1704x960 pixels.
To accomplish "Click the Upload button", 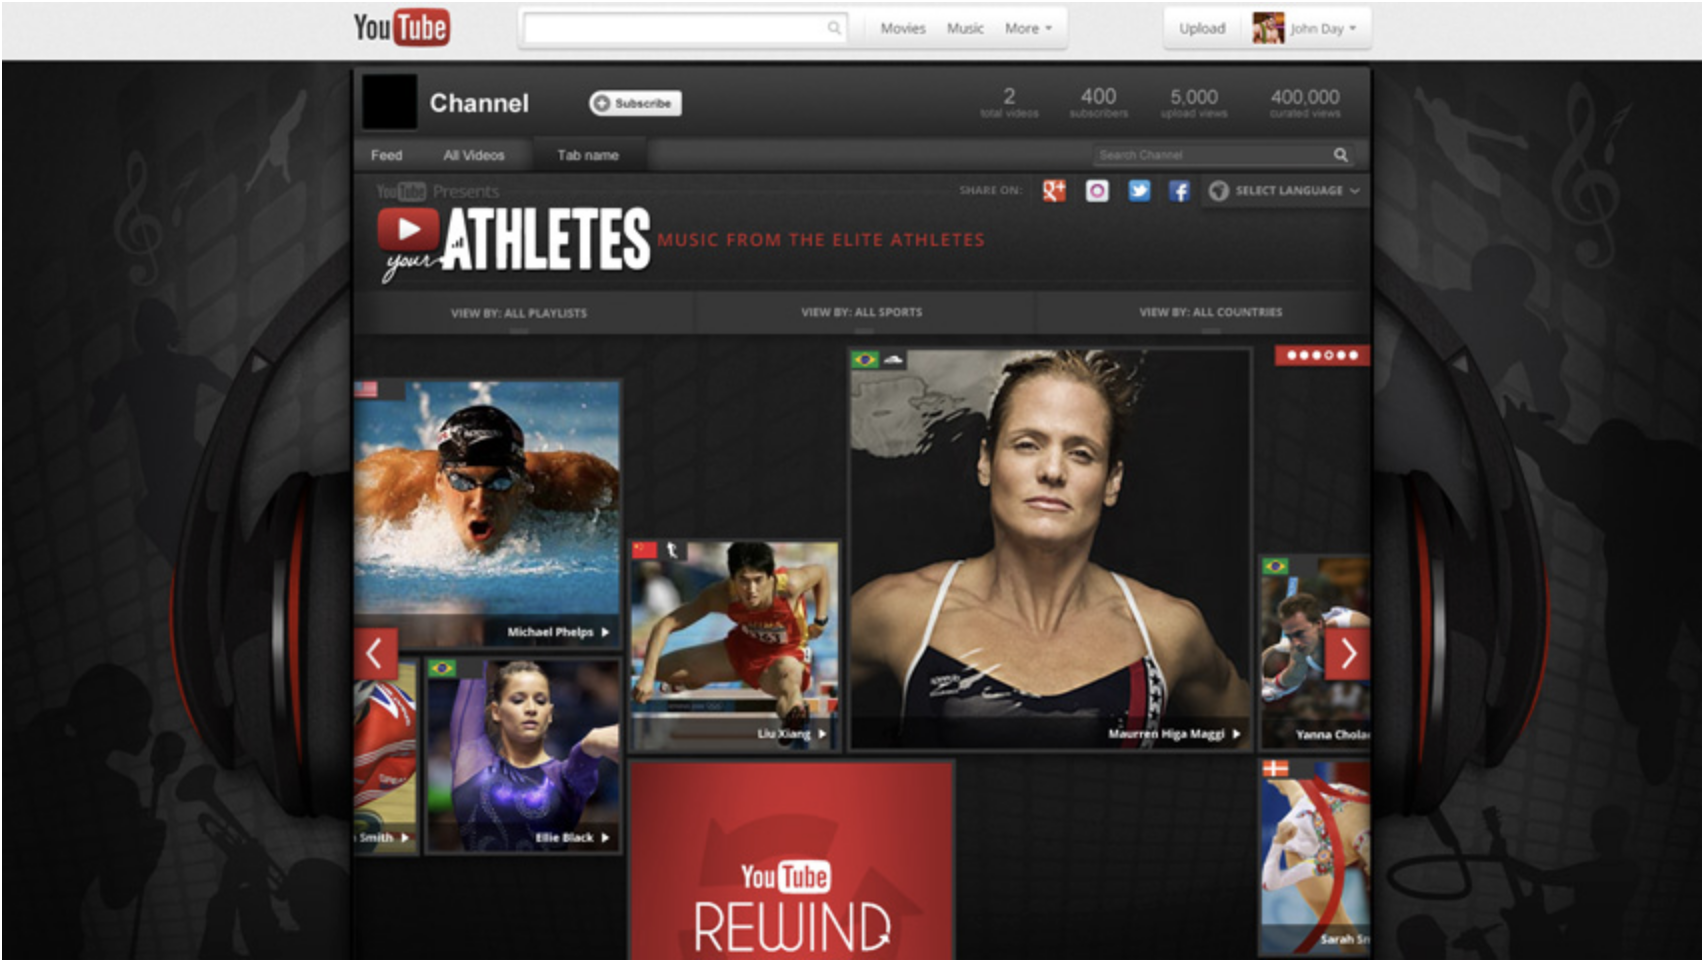I will tap(1202, 28).
